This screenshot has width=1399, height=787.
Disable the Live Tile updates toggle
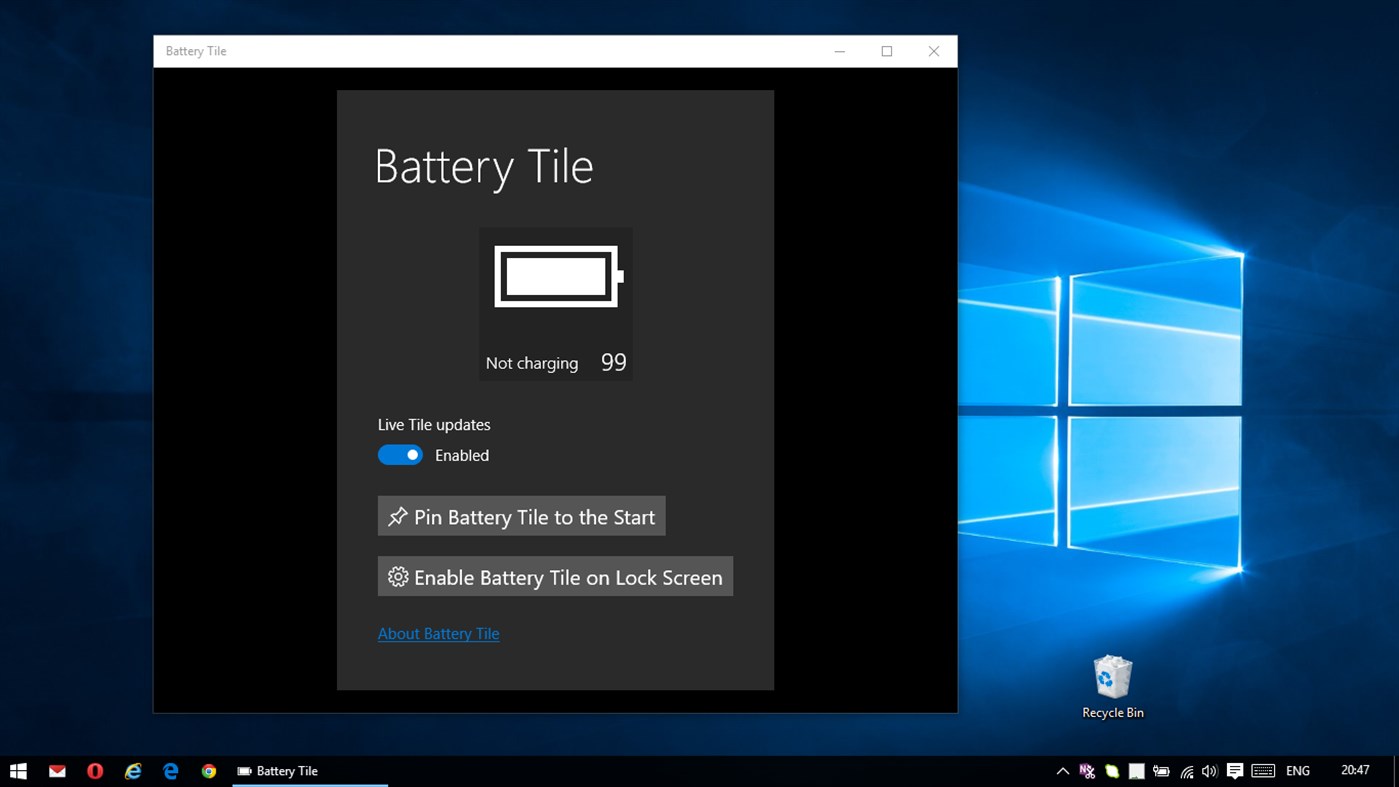(x=400, y=454)
